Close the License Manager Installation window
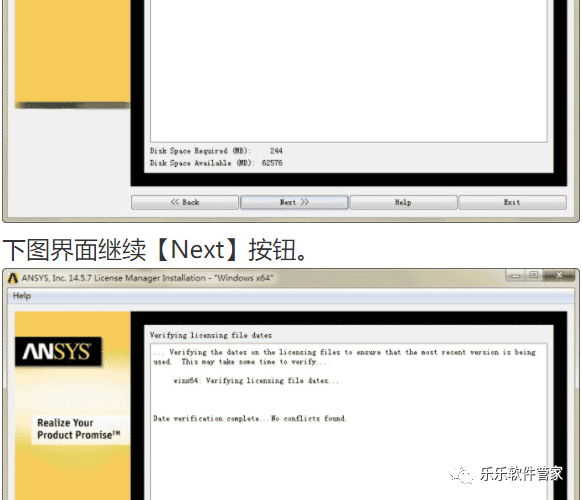582x500 pixels. [x=559, y=275]
